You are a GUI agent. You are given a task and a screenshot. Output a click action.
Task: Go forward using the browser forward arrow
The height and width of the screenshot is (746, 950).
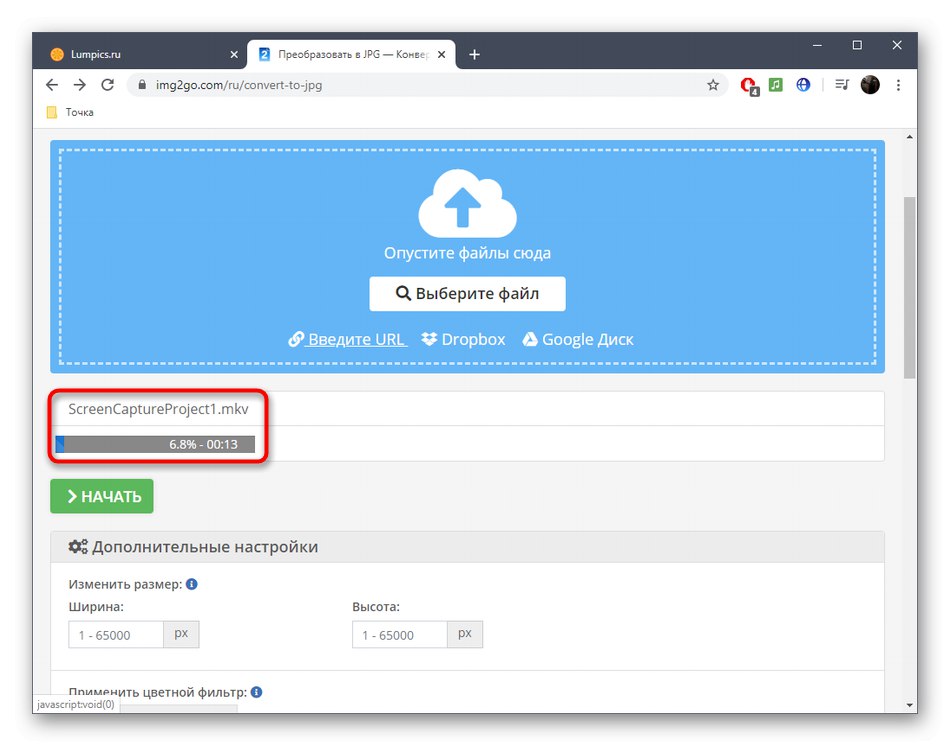[80, 85]
